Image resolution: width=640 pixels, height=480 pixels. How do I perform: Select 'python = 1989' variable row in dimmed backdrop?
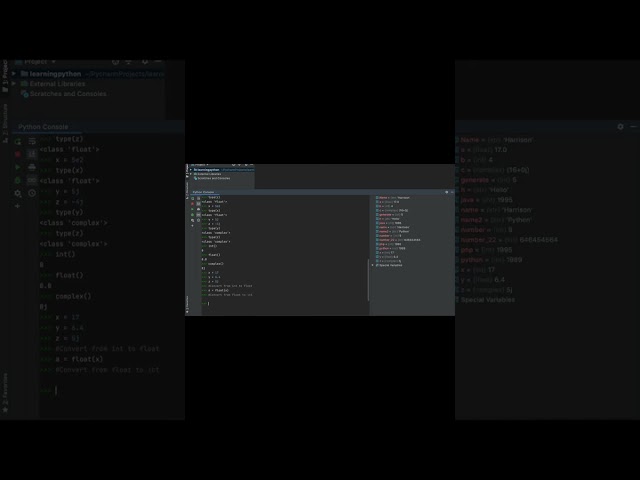click(x=489, y=260)
